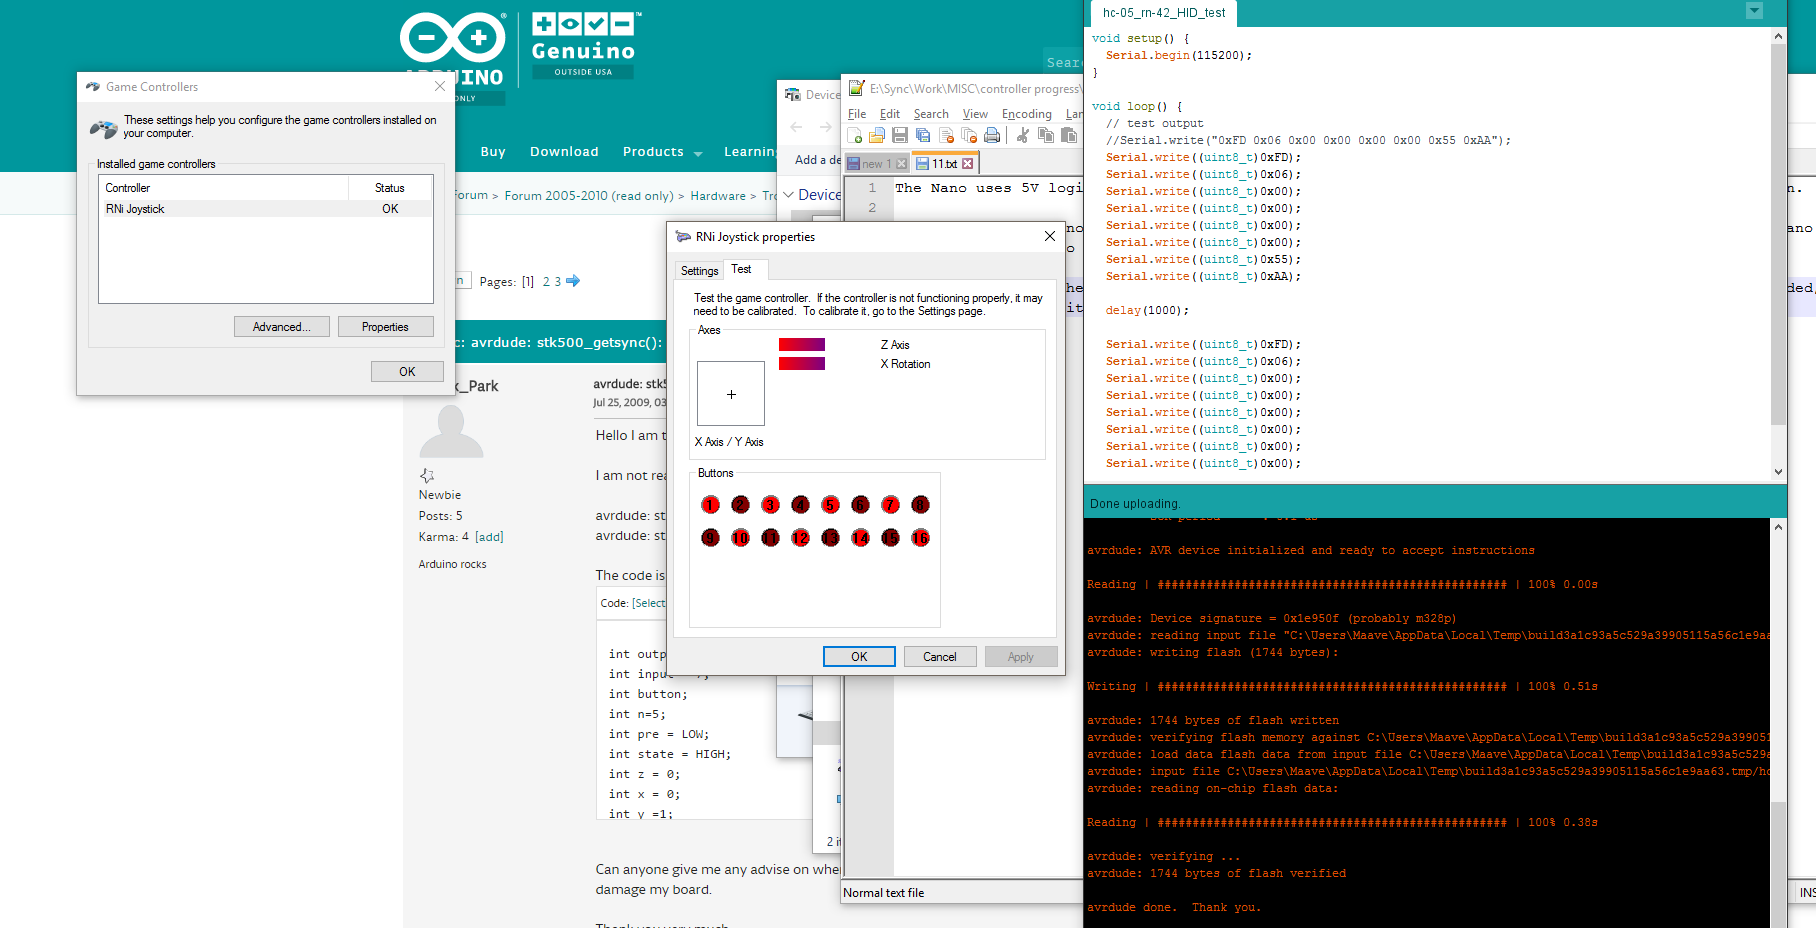This screenshot has width=1816, height=928.
Task: Open the File menu in Notepad++
Action: [x=857, y=114]
